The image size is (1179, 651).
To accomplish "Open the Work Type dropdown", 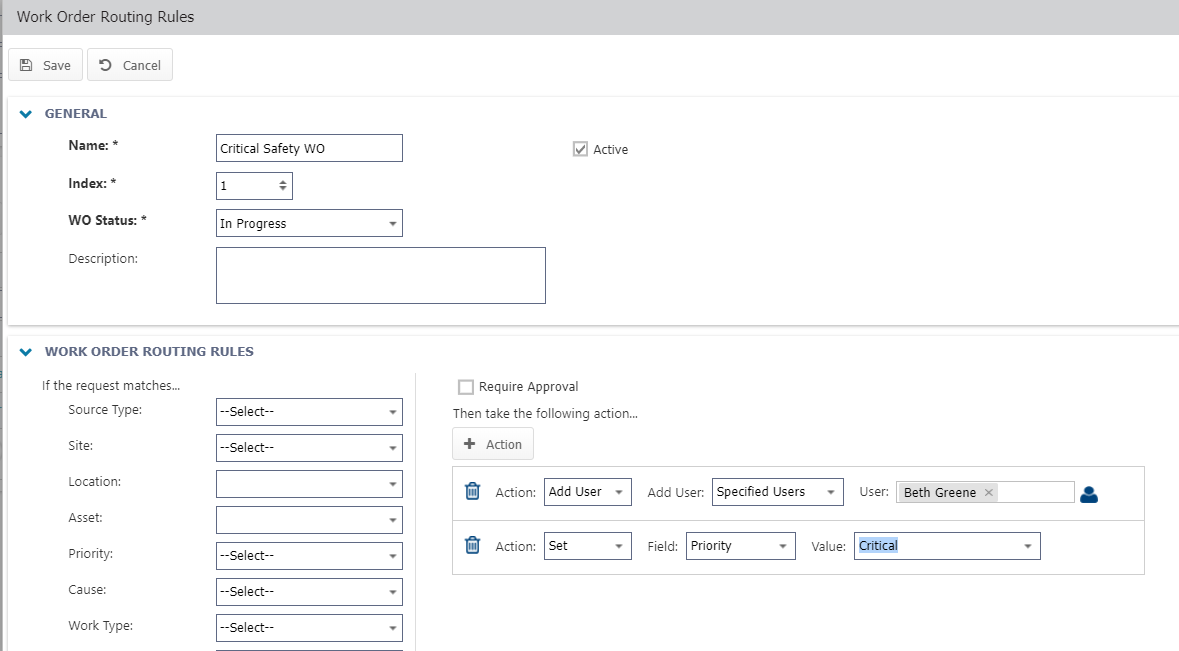I will [391, 627].
